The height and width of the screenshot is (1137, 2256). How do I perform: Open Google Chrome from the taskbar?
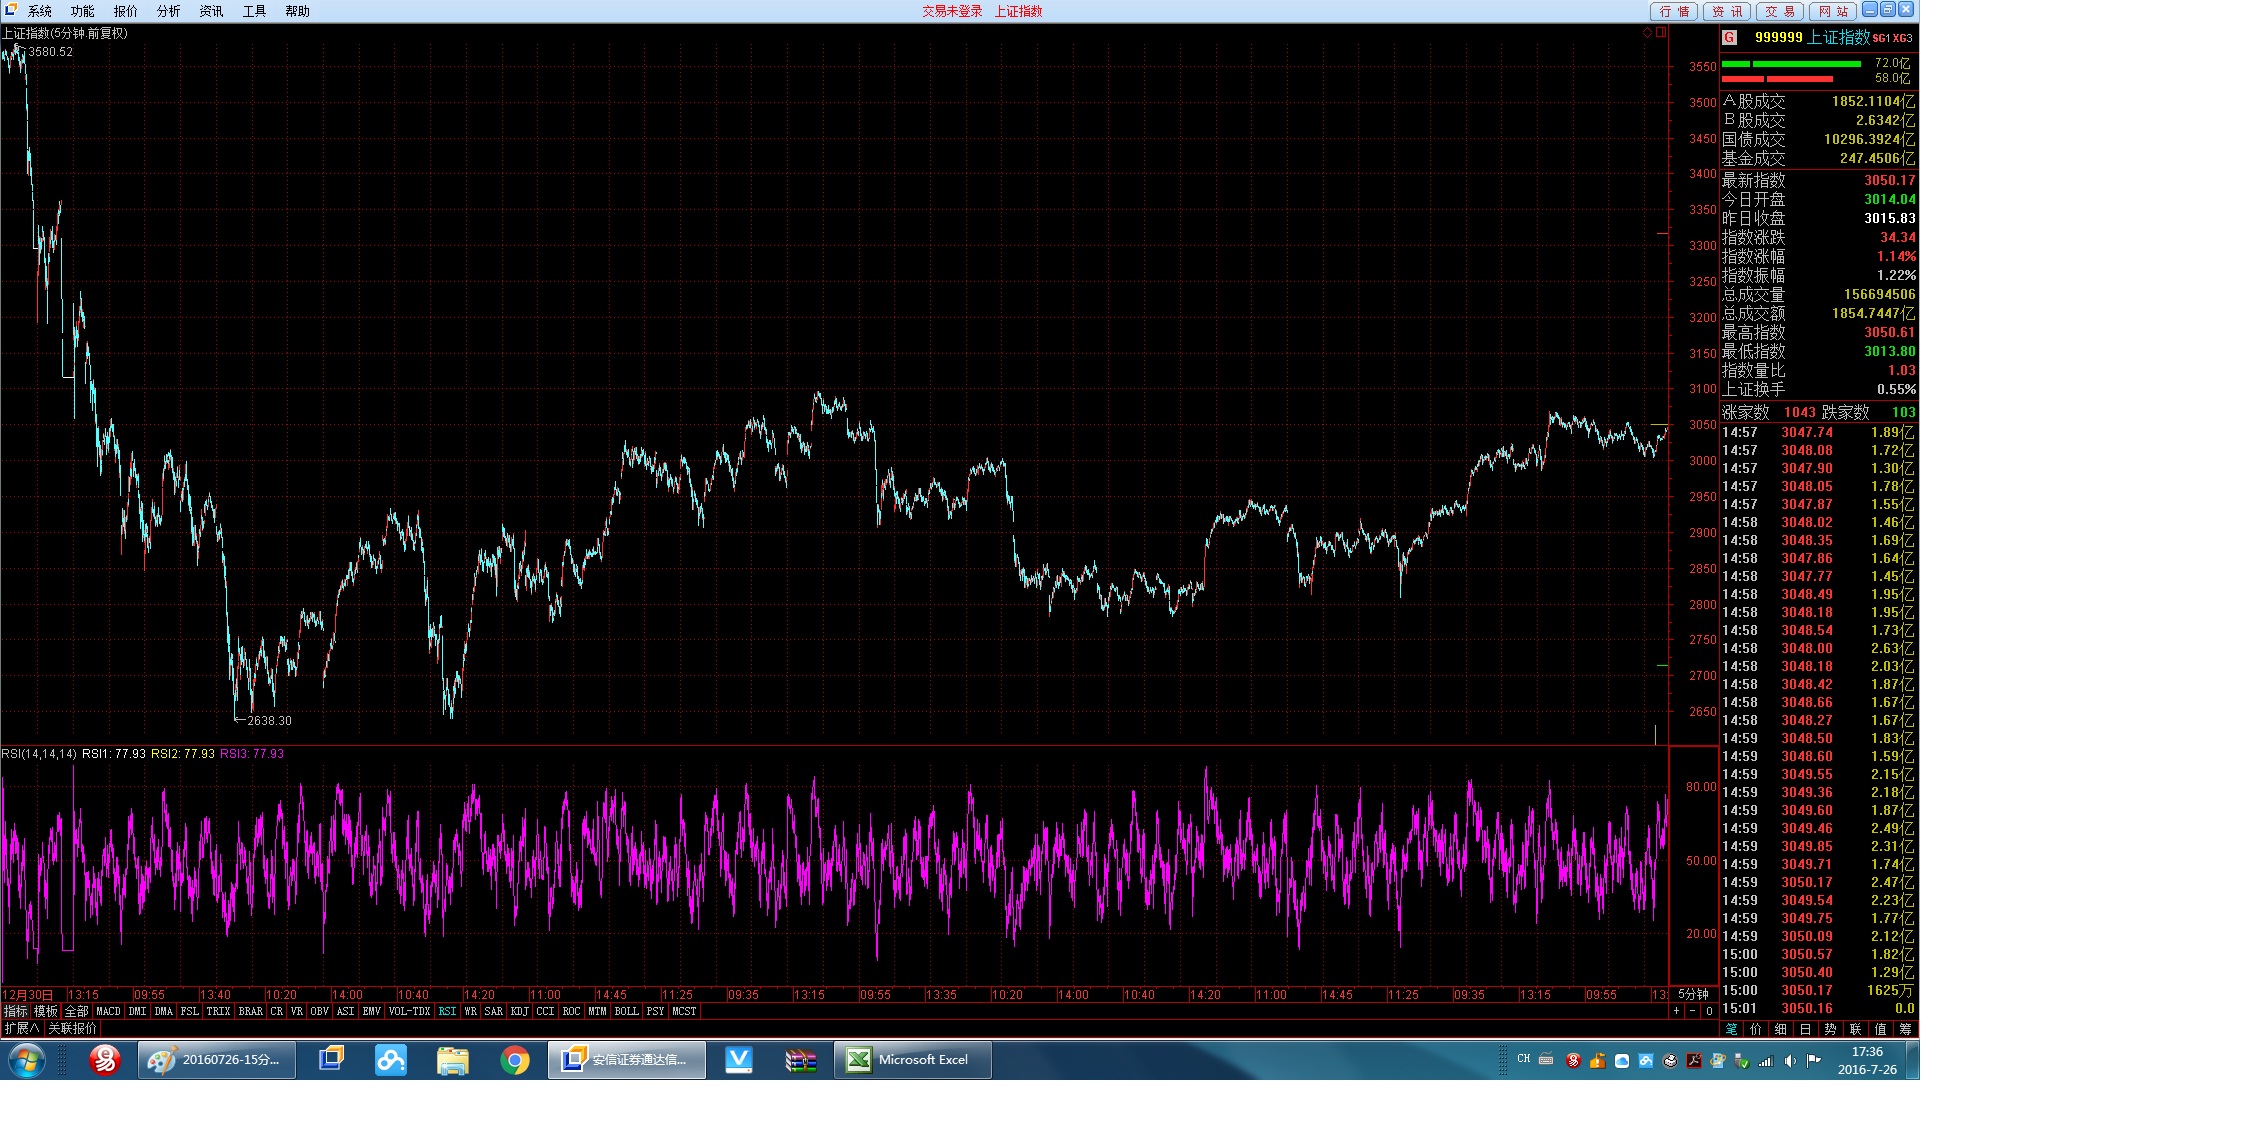(515, 1060)
